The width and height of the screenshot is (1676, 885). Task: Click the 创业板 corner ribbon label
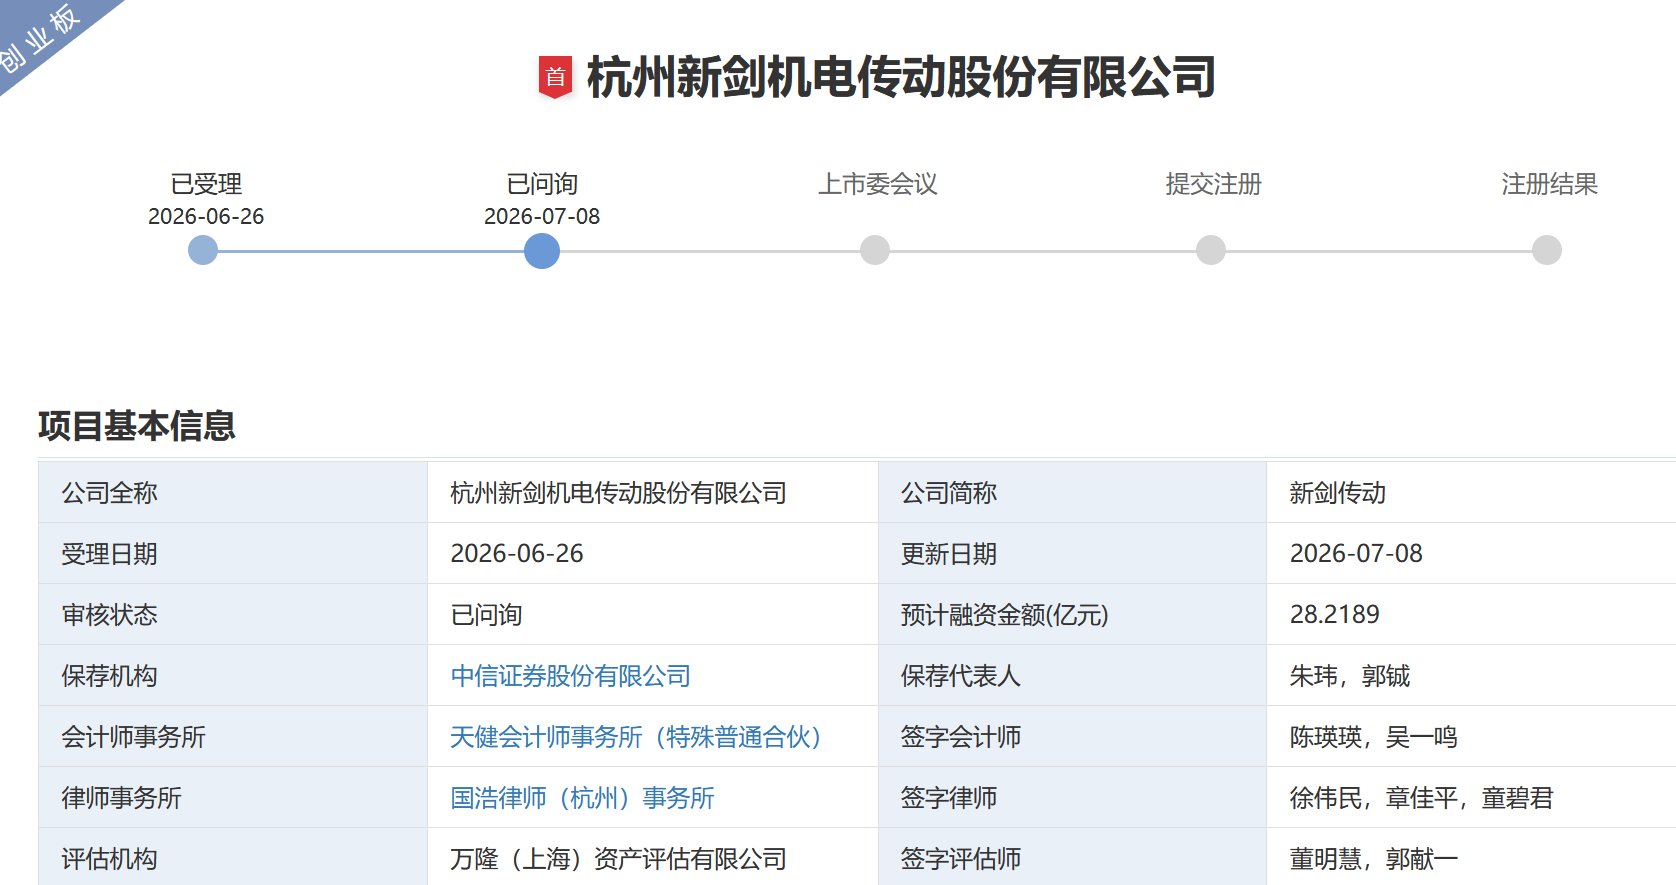(40, 38)
